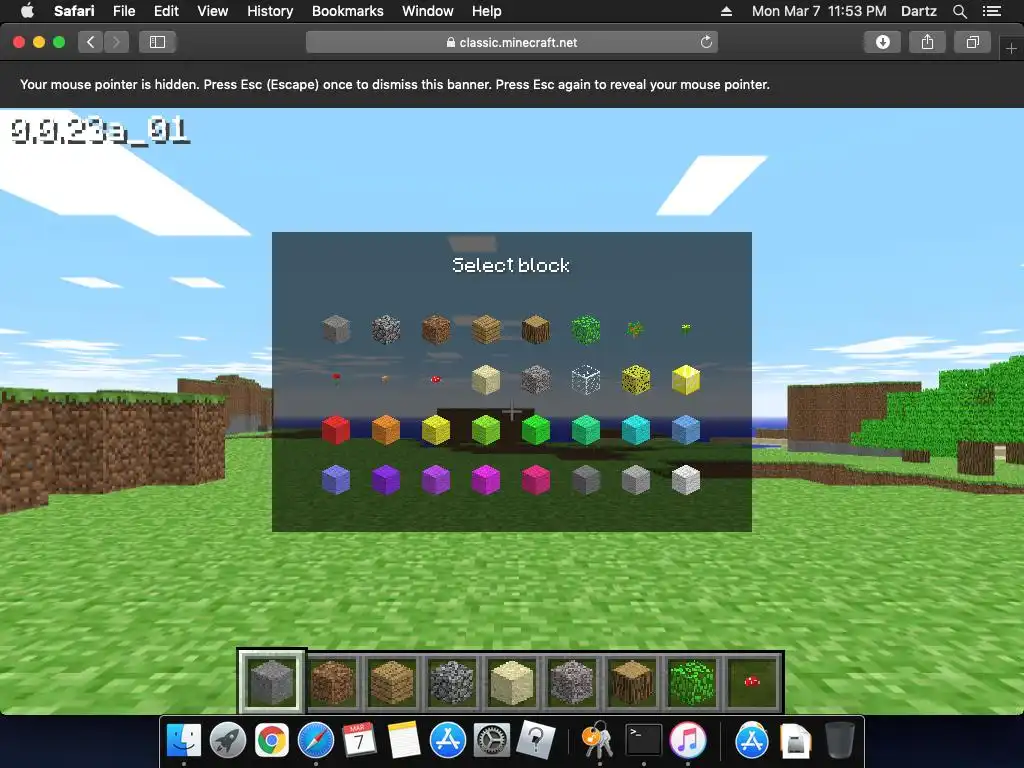The image size is (1024, 768).
Task: Open the Edit menu
Action: pos(166,11)
